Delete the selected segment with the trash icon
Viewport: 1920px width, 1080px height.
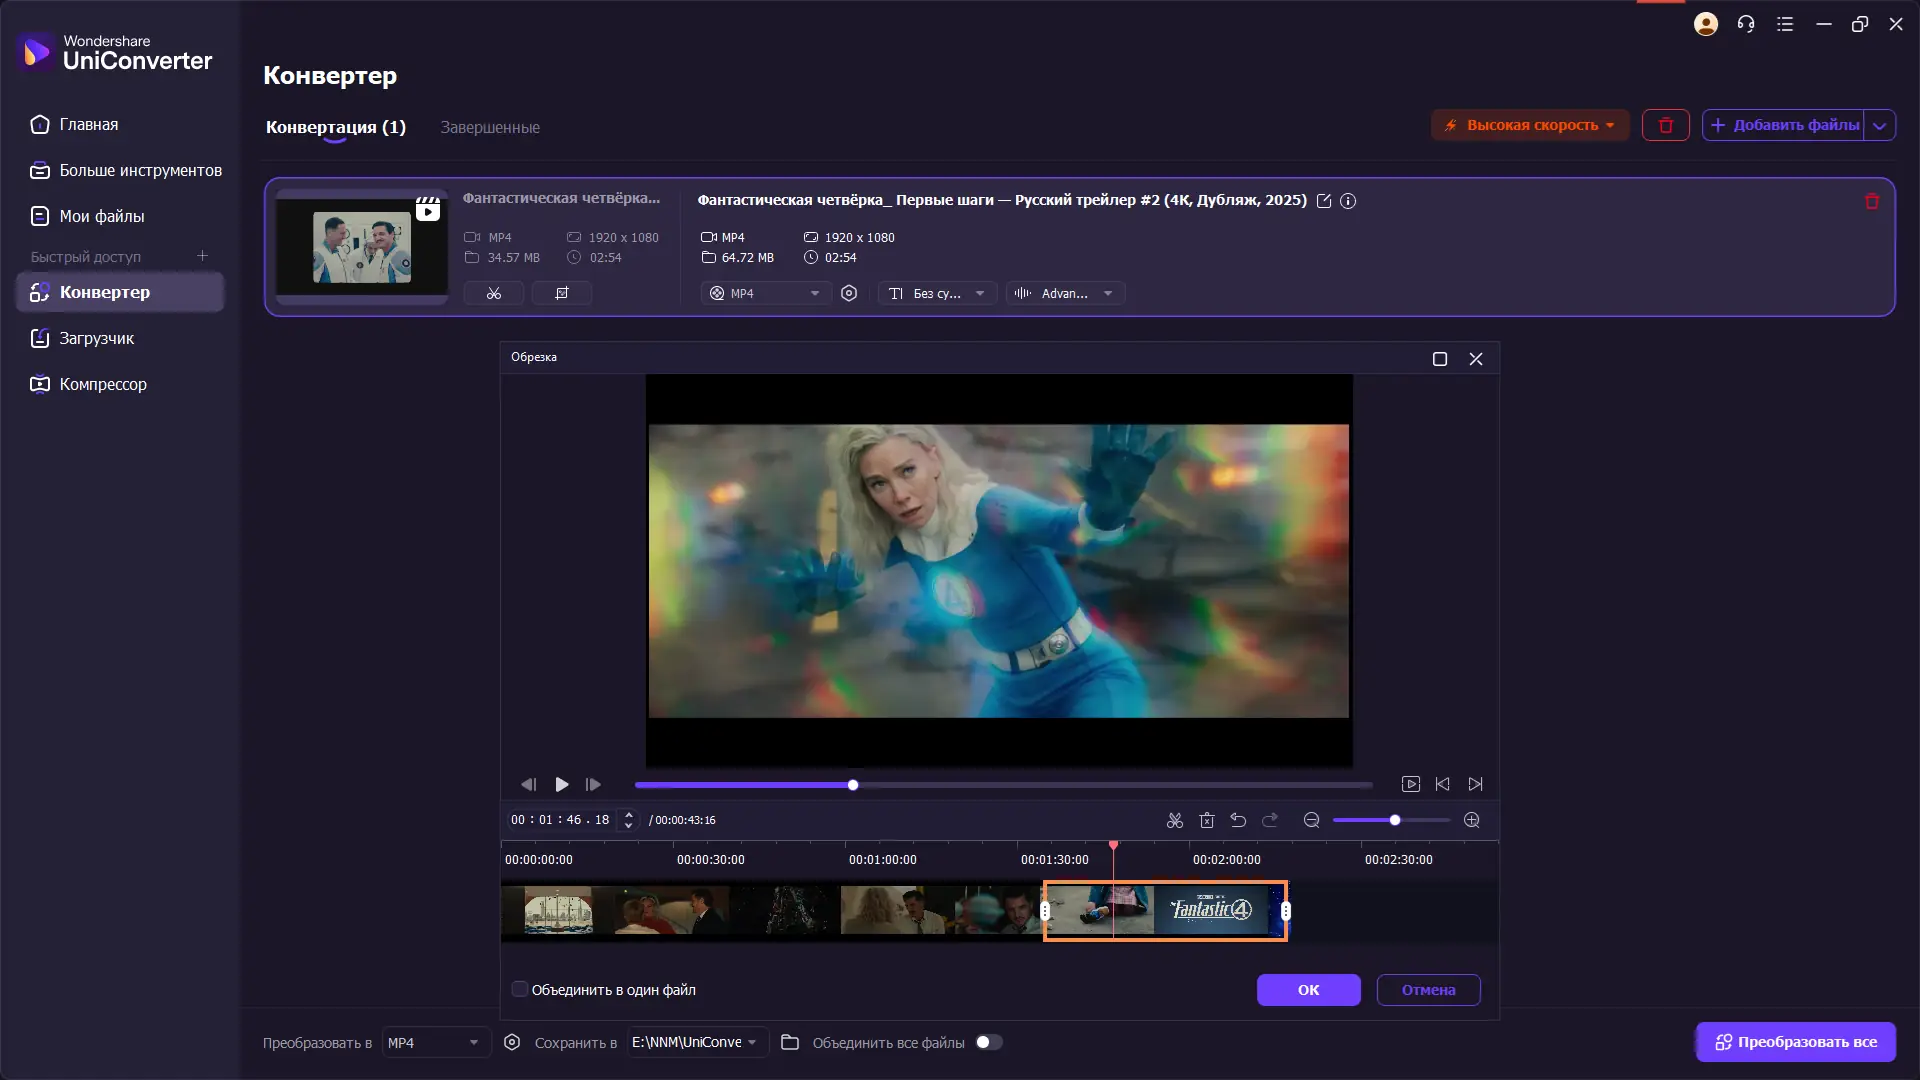coord(1207,820)
